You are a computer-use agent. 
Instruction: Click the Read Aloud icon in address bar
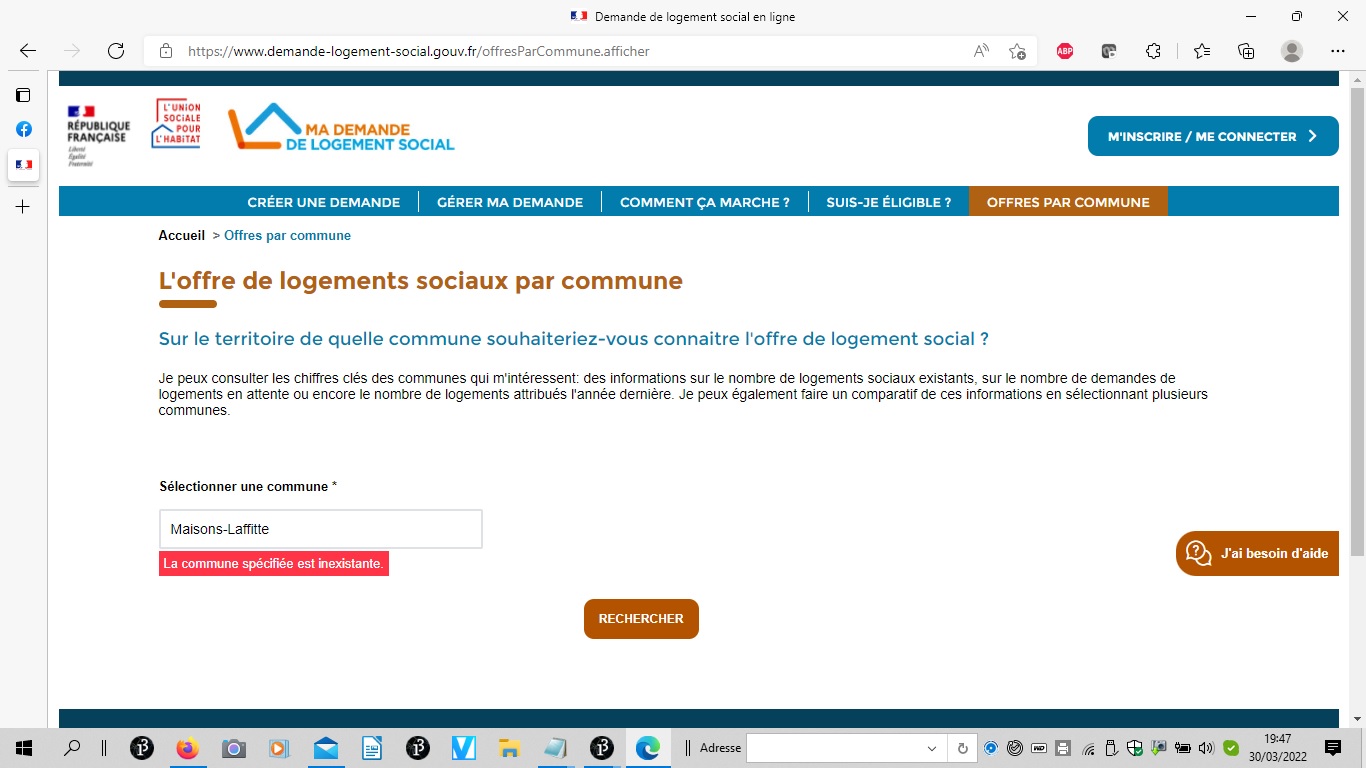pyautogui.click(x=982, y=51)
